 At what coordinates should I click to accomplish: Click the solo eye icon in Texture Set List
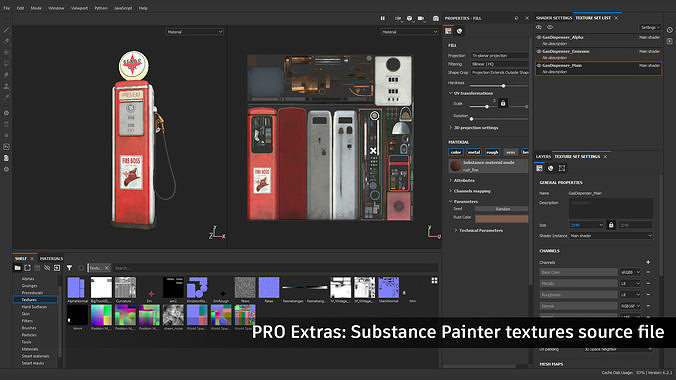click(550, 27)
